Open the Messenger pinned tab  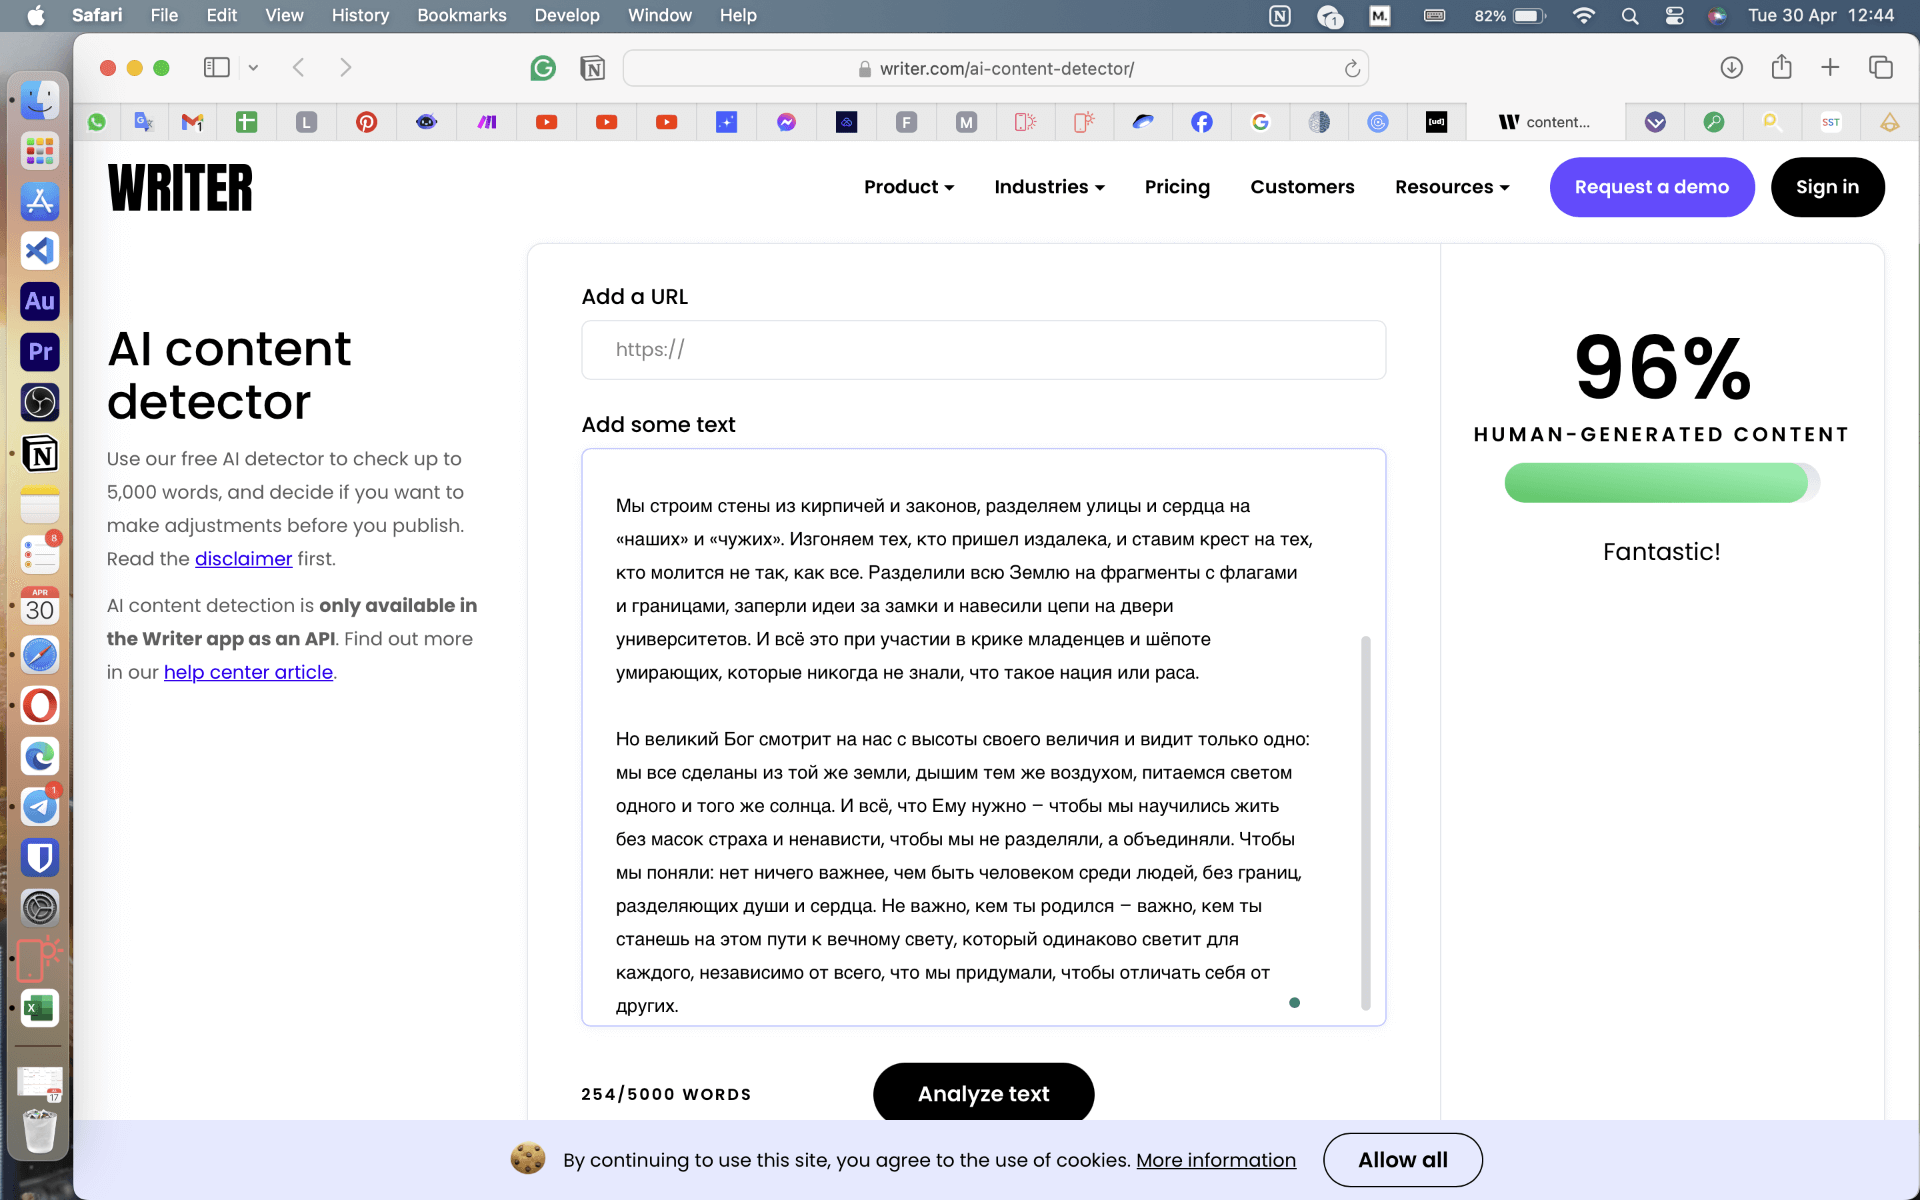787,122
